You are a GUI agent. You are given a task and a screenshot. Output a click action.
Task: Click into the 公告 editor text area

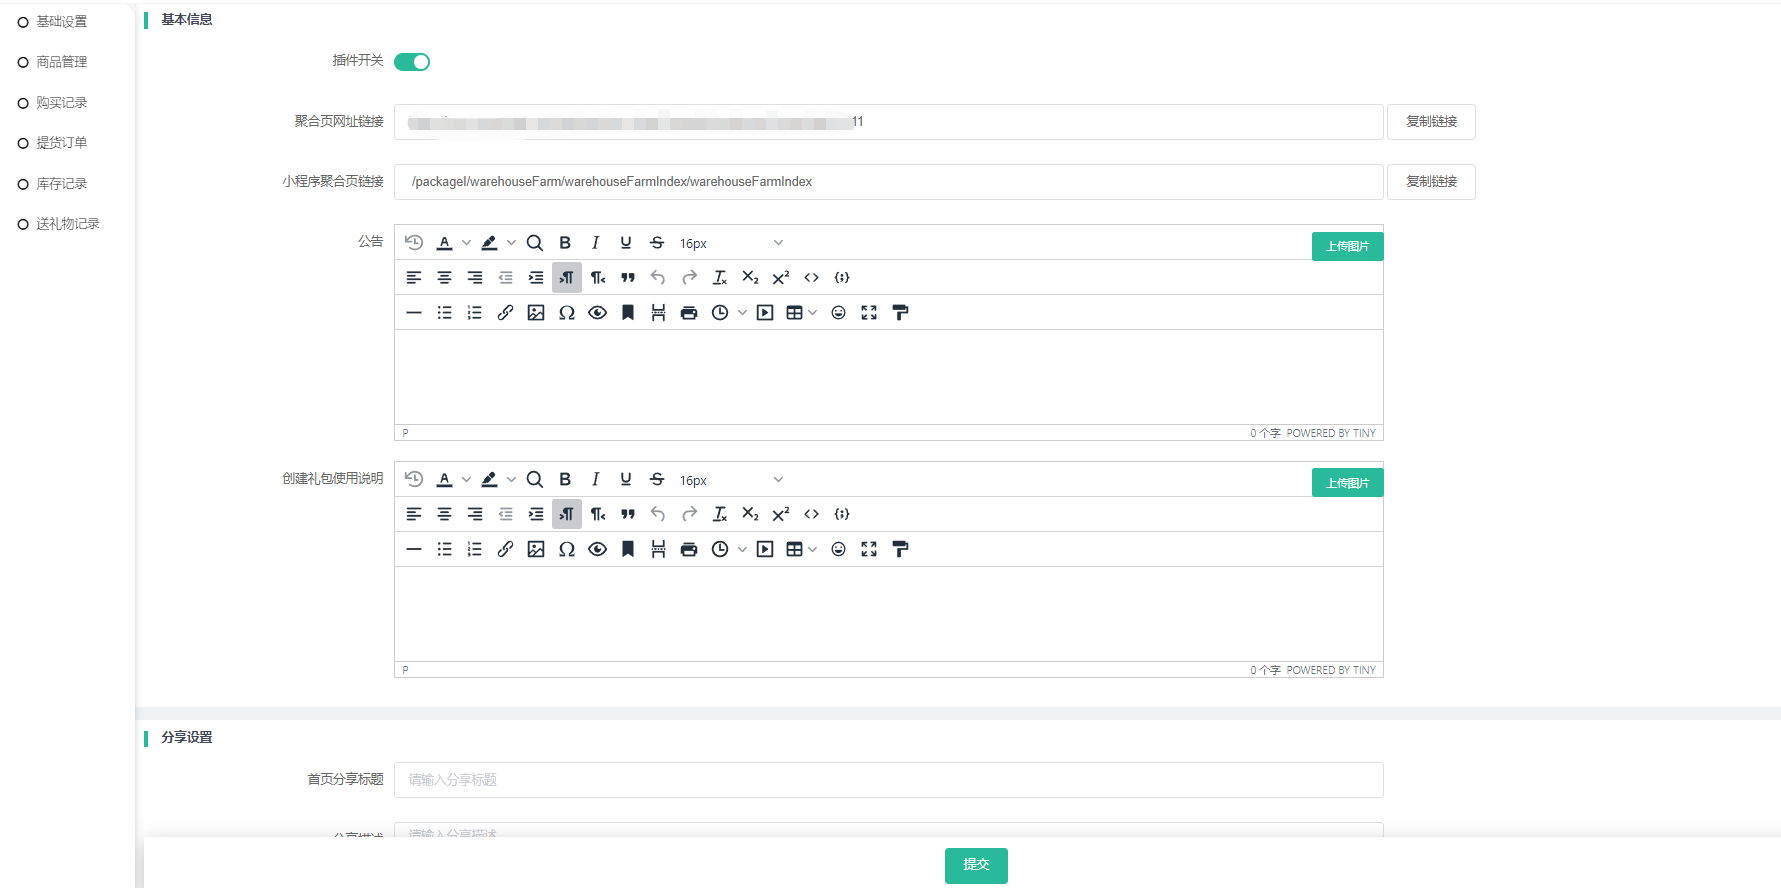[889, 377]
